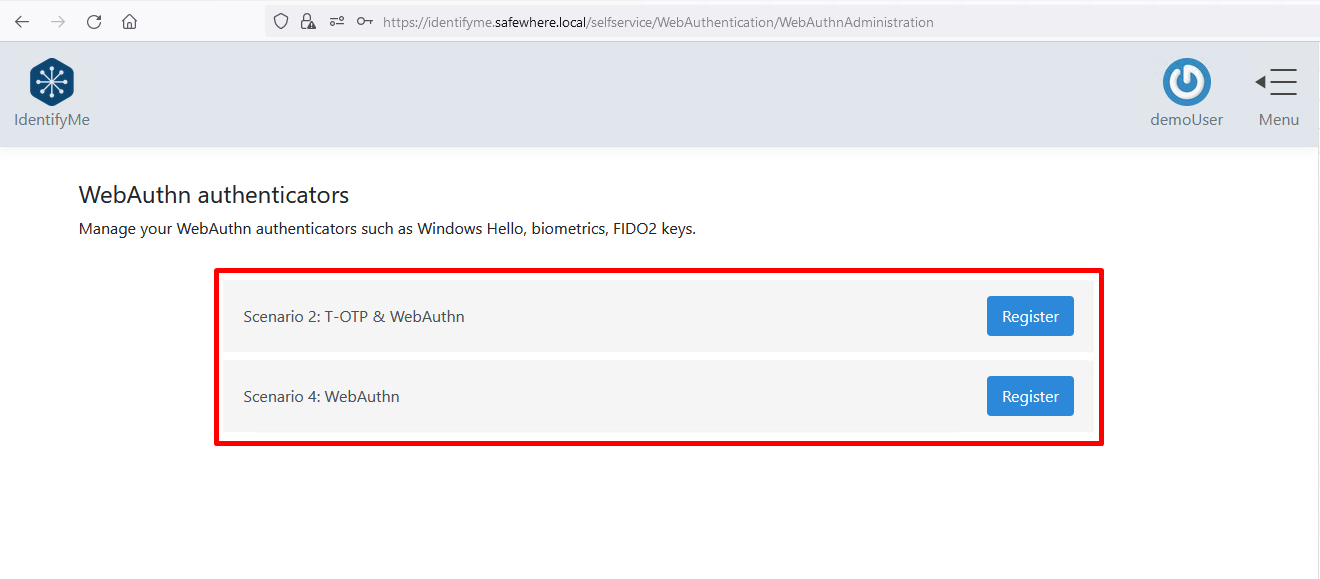Open the Menu text label
Image resolution: width=1320 pixels, height=579 pixels.
click(1278, 120)
